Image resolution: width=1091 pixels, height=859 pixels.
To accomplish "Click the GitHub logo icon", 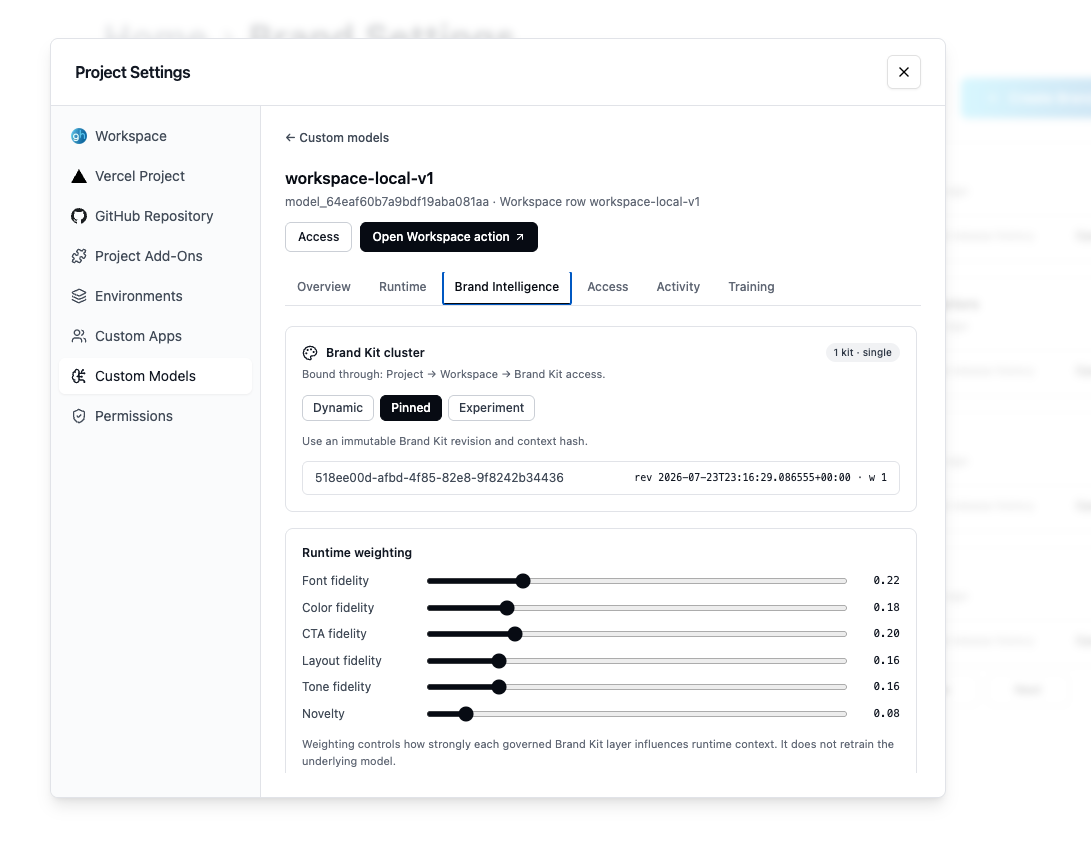I will pyautogui.click(x=79, y=216).
